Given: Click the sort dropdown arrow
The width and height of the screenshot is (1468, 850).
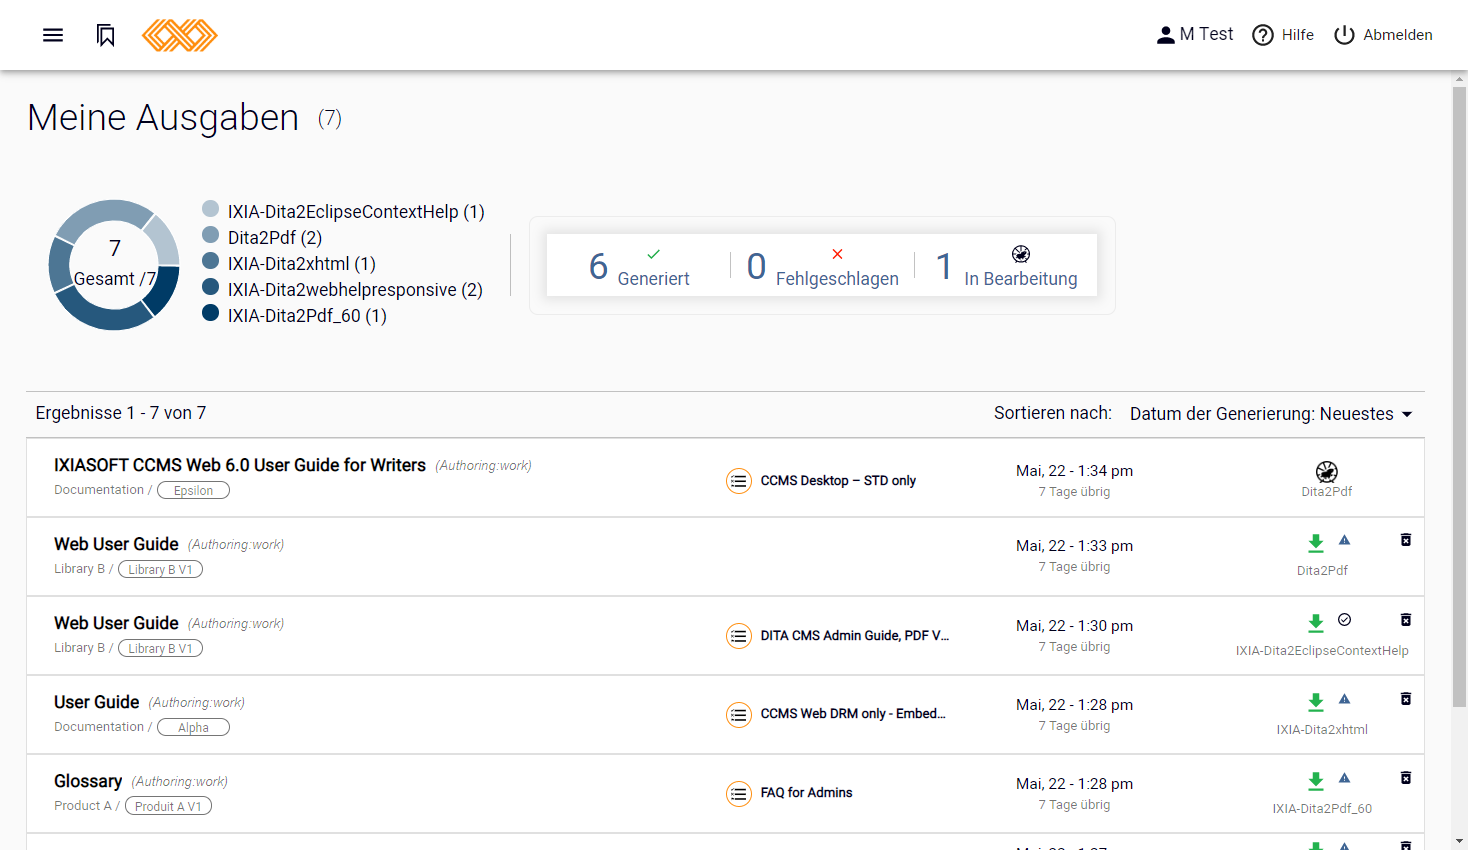Looking at the screenshot, I should click(1406, 414).
